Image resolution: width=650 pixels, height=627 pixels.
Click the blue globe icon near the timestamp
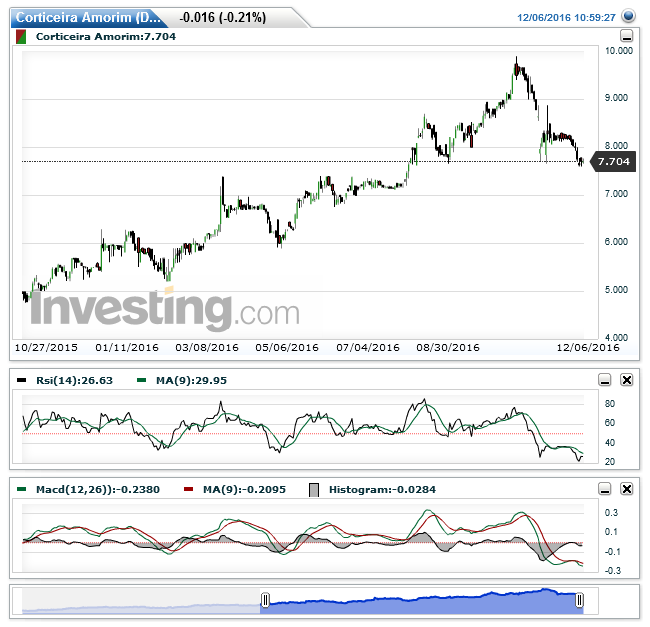[629, 16]
